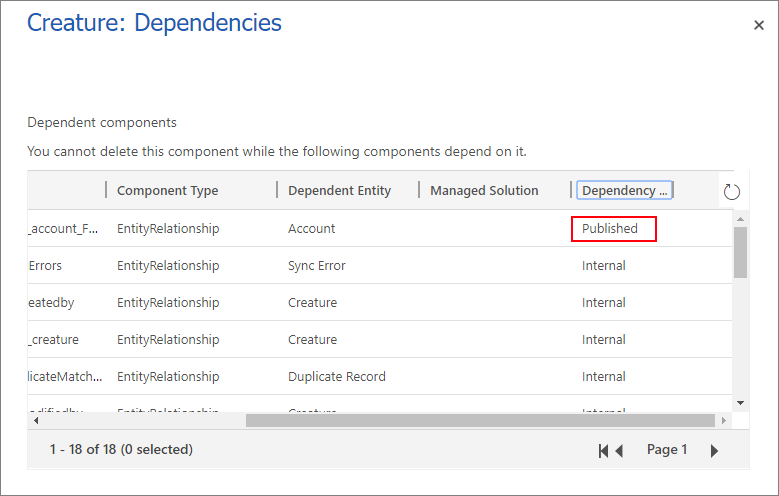Select the Duplicate Record row

coord(336,377)
